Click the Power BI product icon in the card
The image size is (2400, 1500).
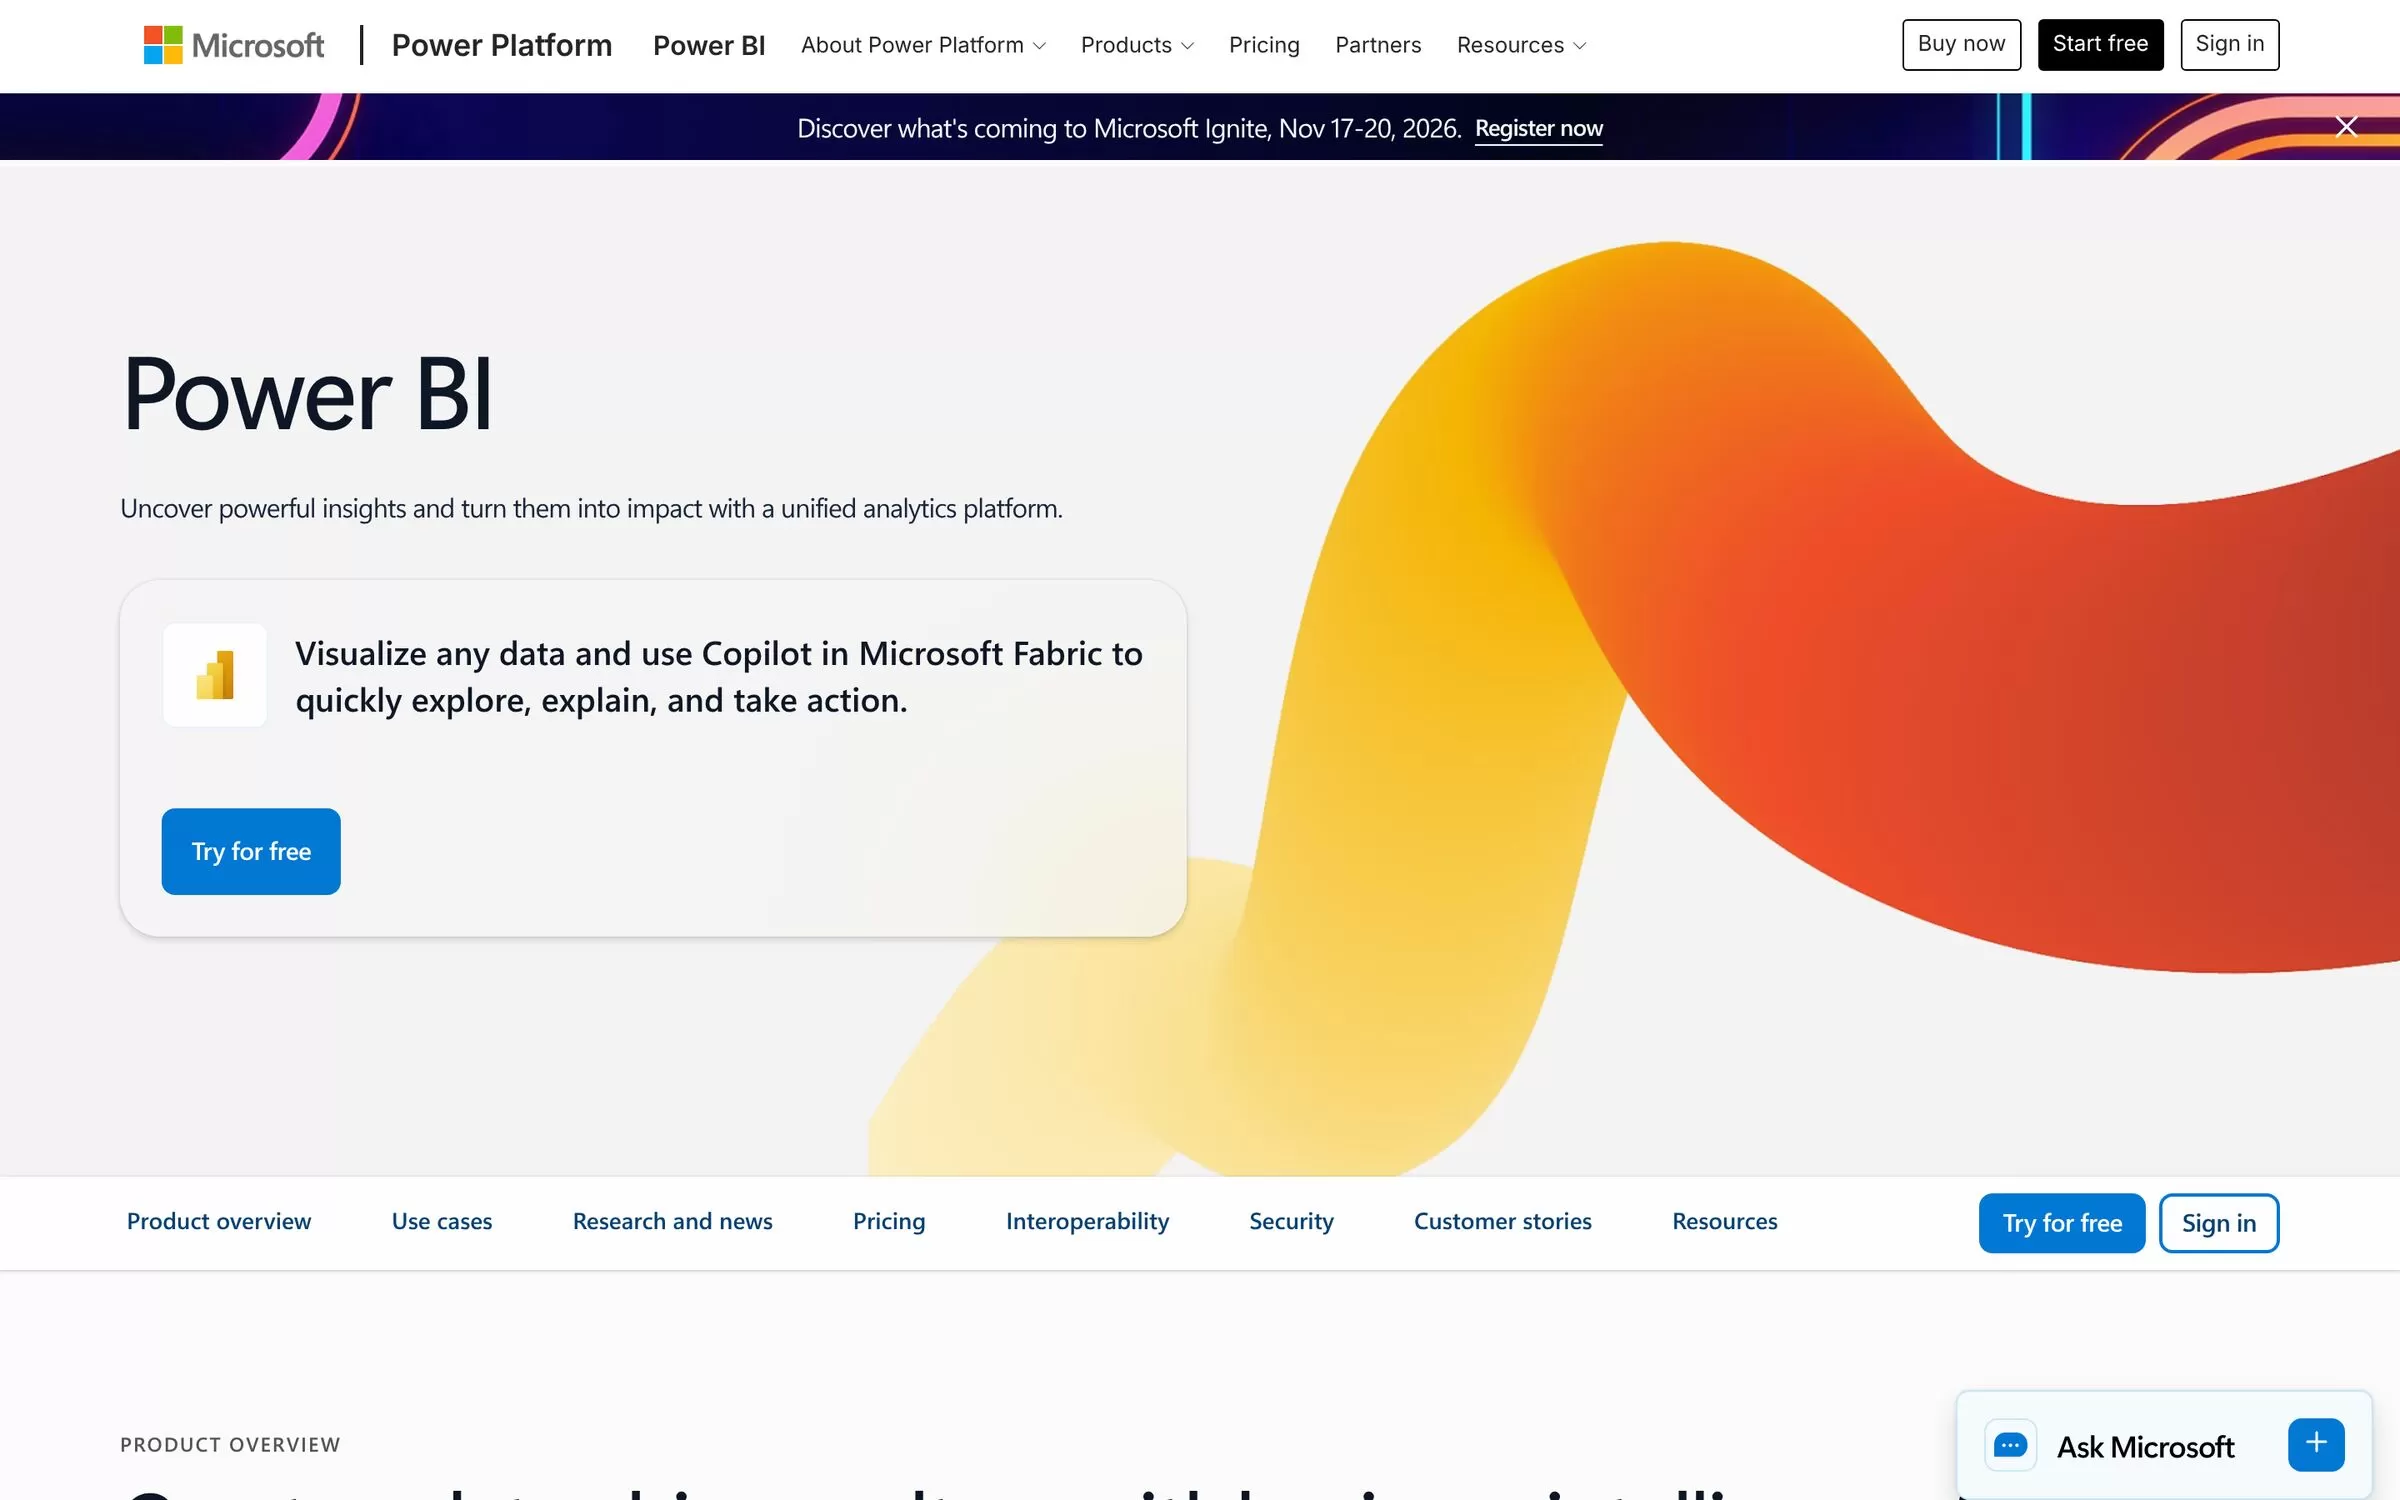coord(215,675)
